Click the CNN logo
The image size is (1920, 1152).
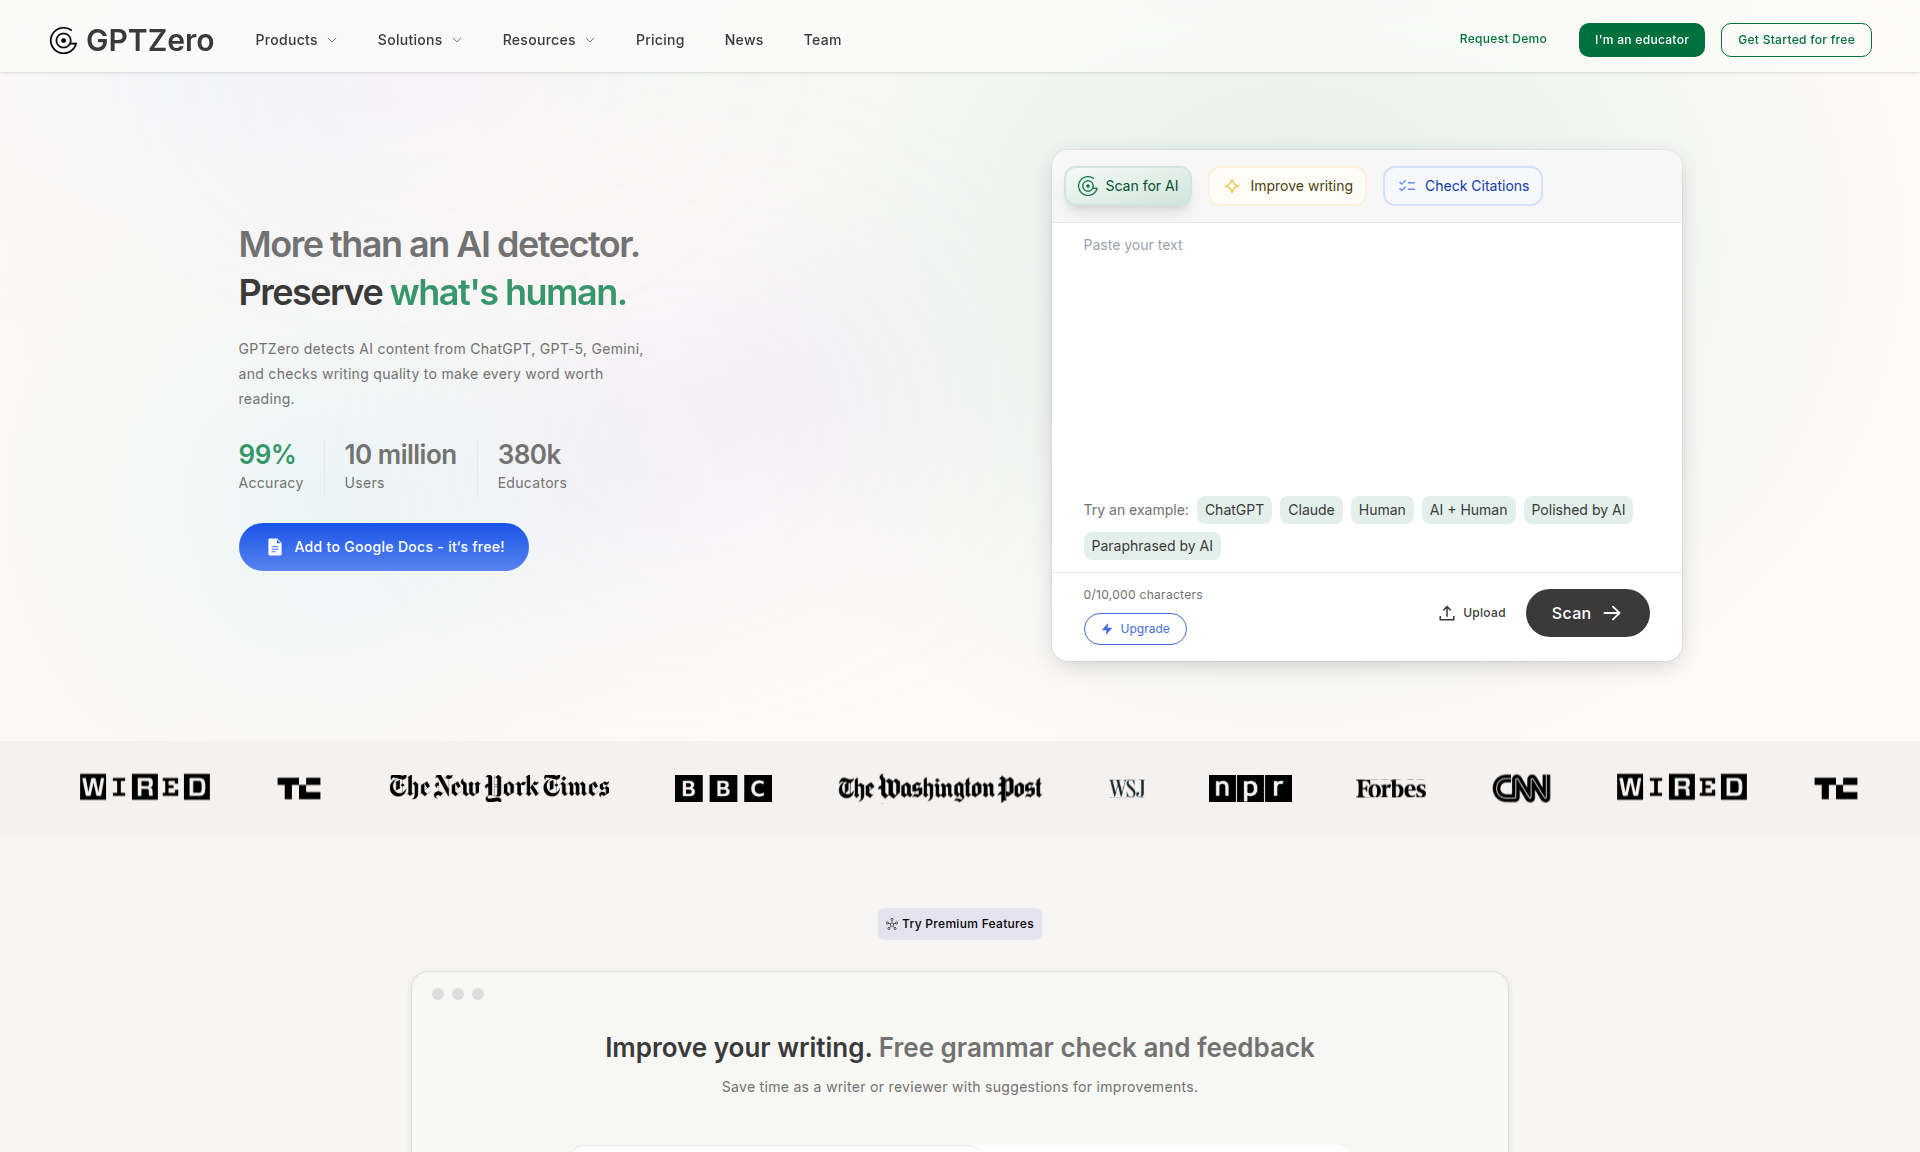tap(1520, 788)
